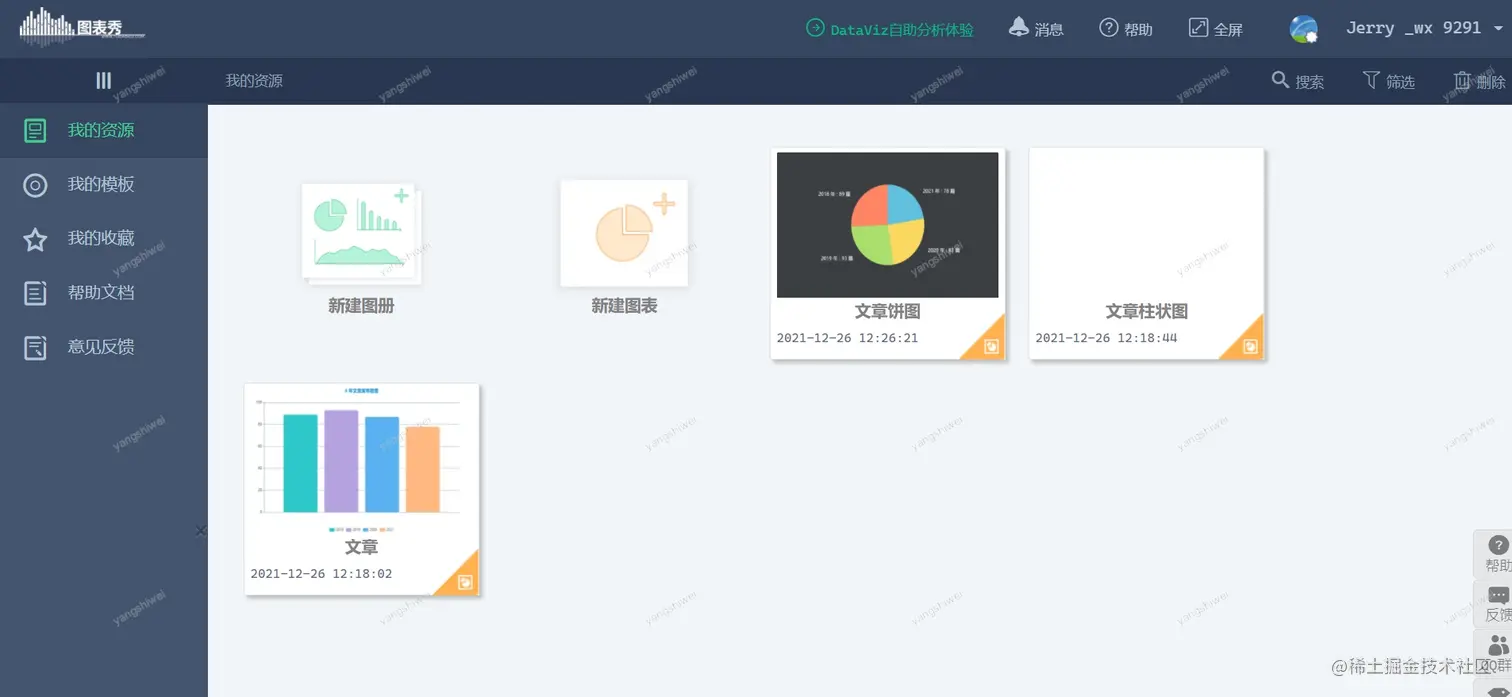Click the 帮助 question mark icon in header
Screen dimensions: 1512x697
point(1108,28)
